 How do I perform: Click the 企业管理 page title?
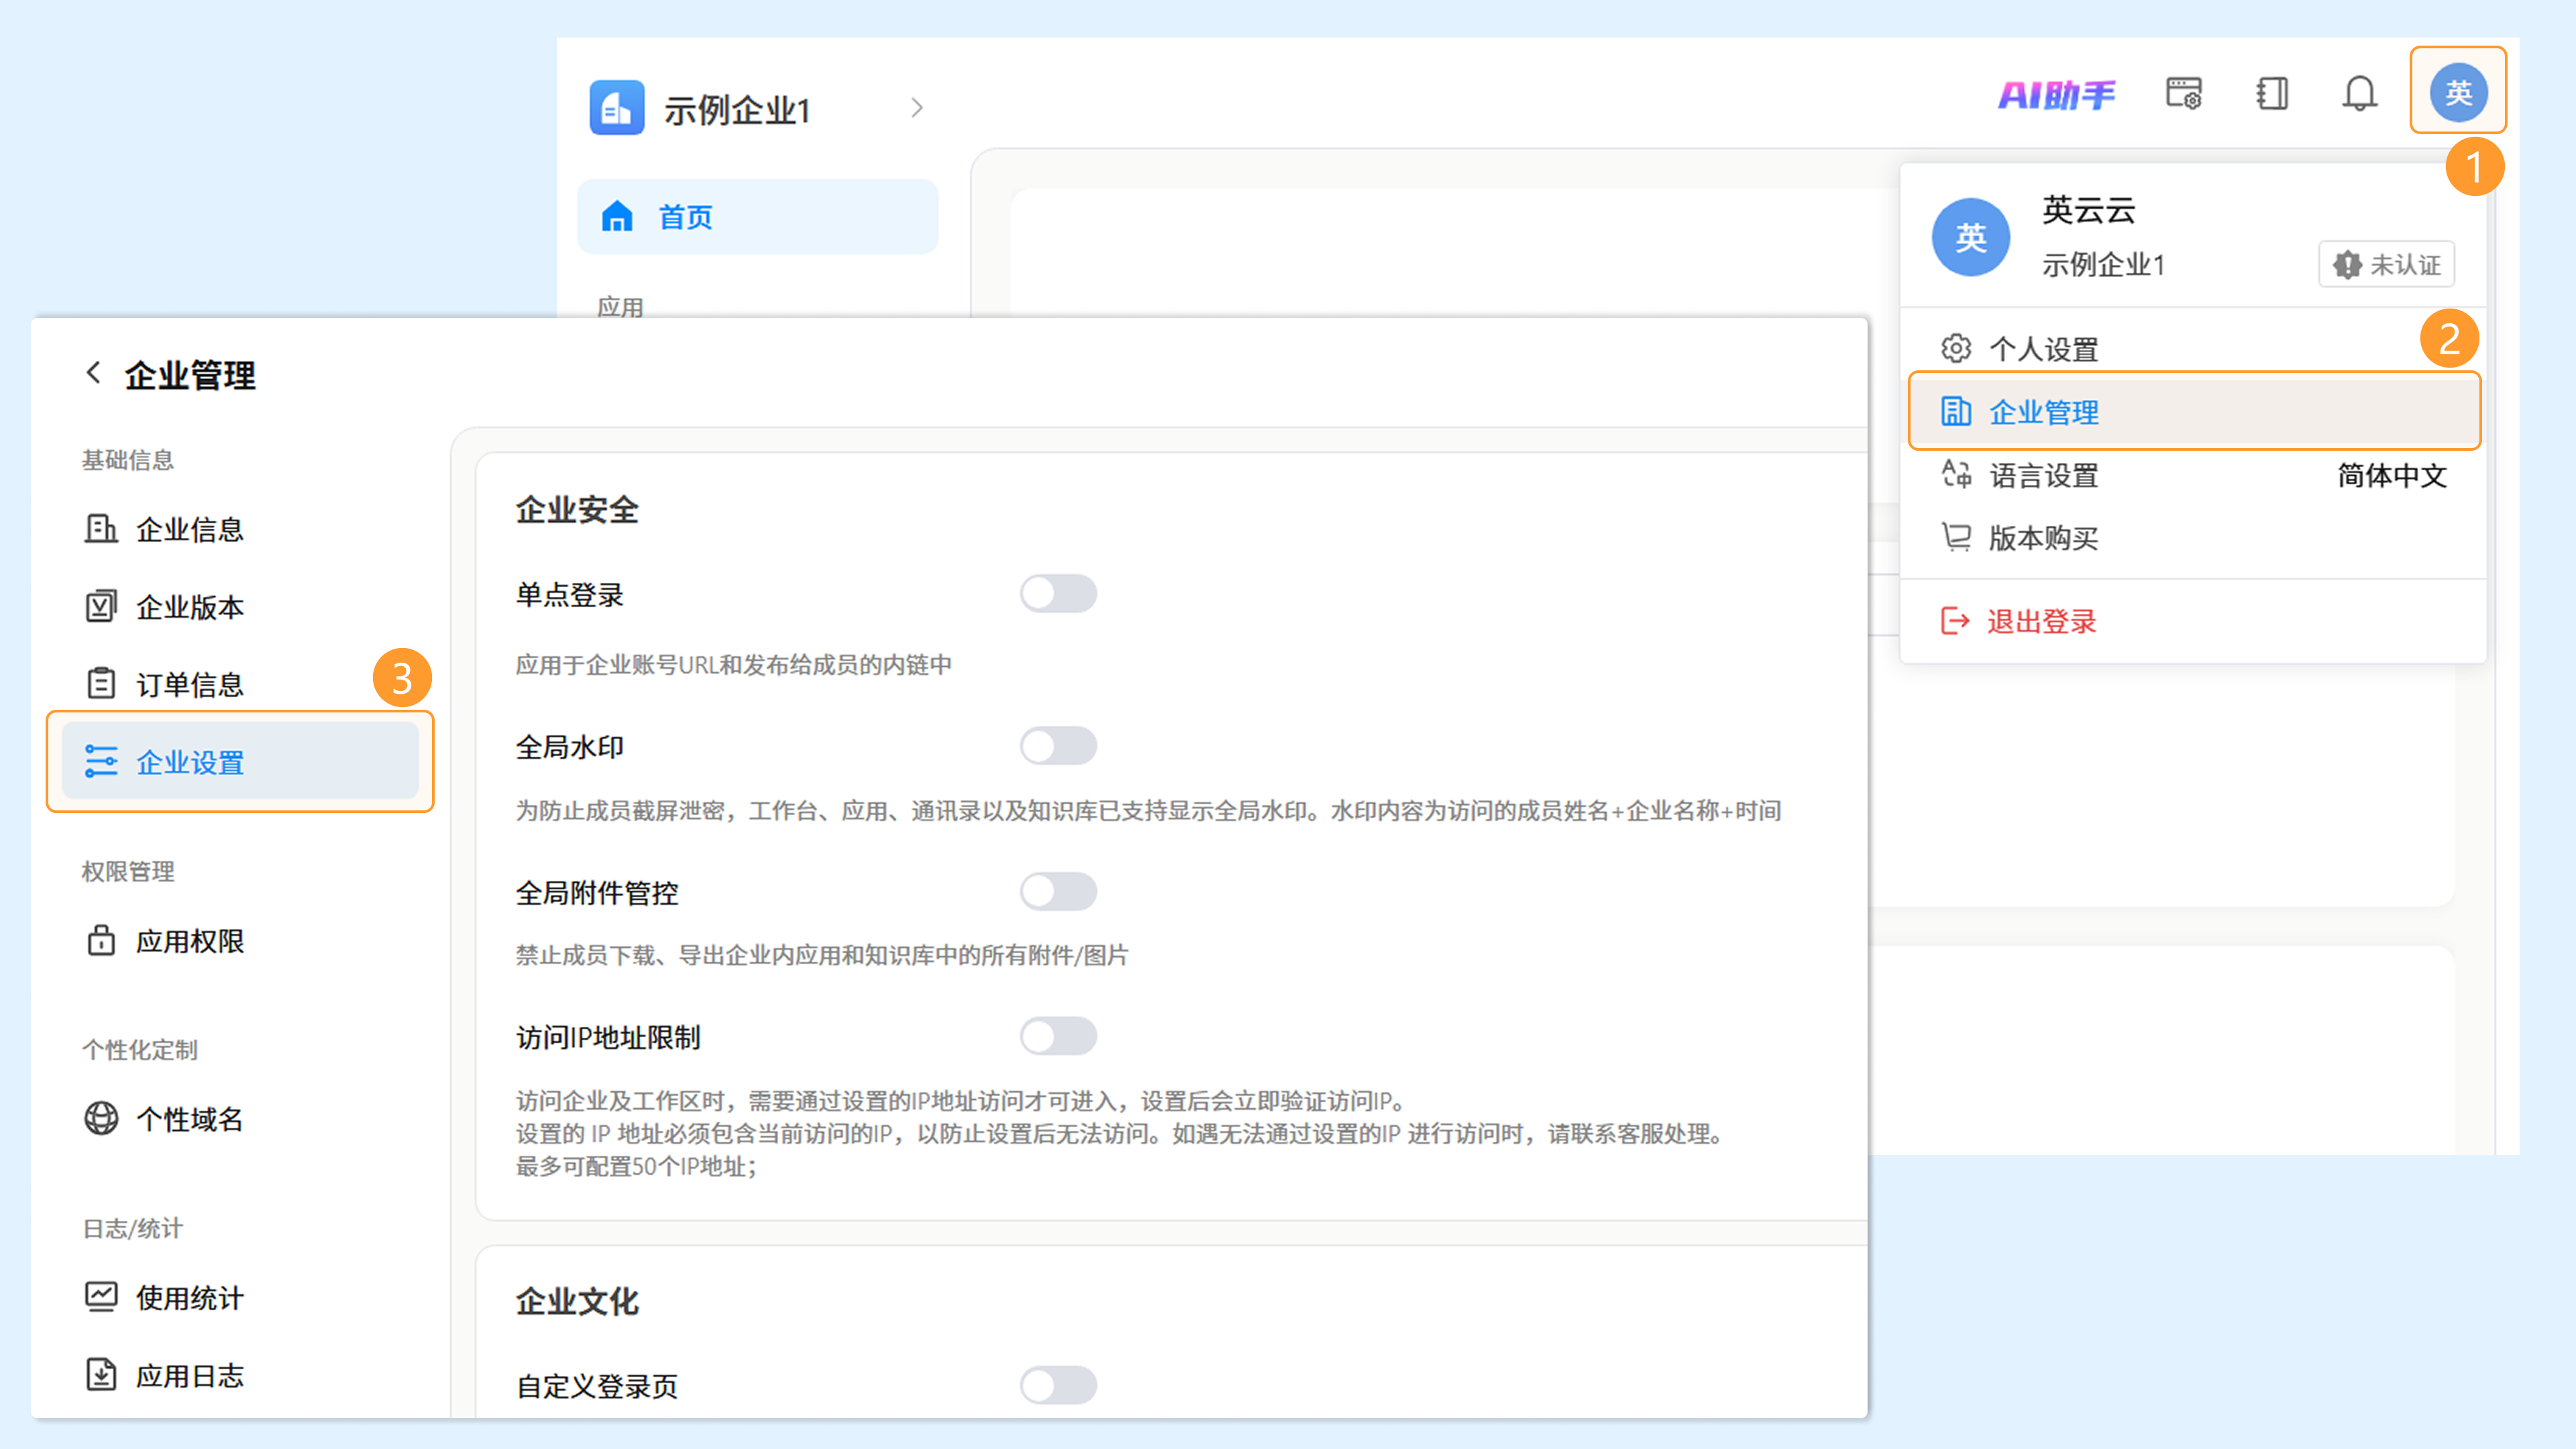click(x=190, y=375)
